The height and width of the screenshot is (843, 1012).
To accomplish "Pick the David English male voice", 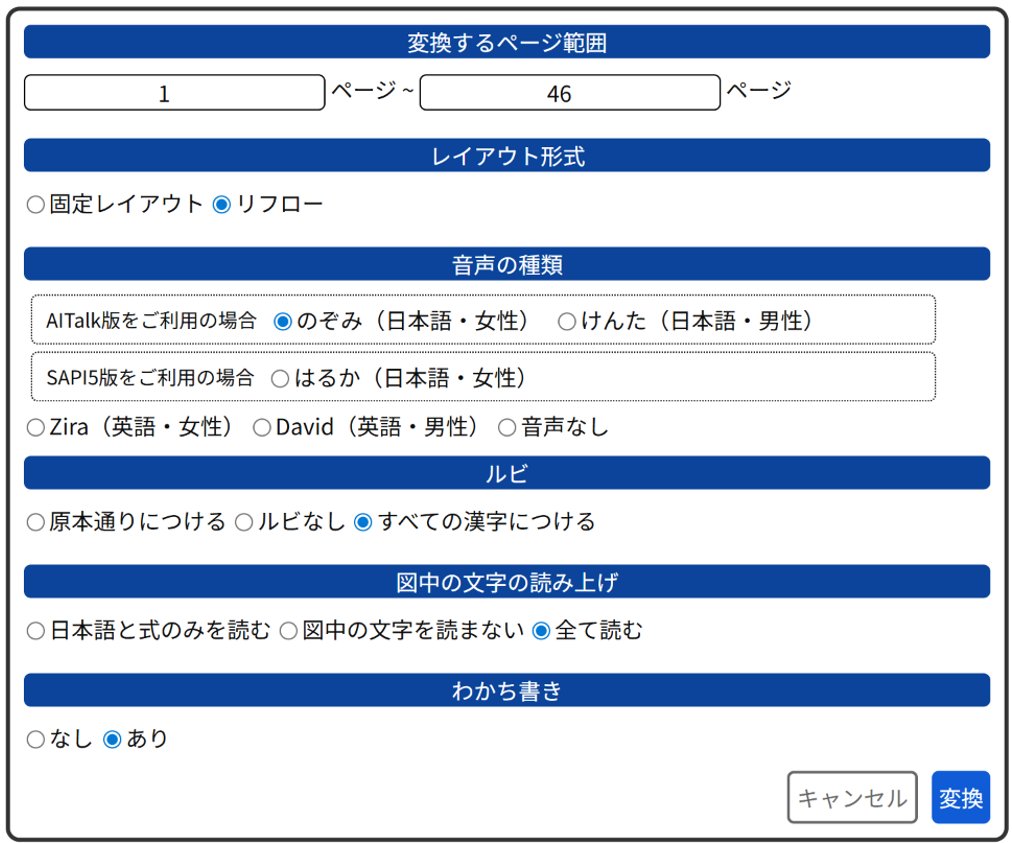I will 262,428.
